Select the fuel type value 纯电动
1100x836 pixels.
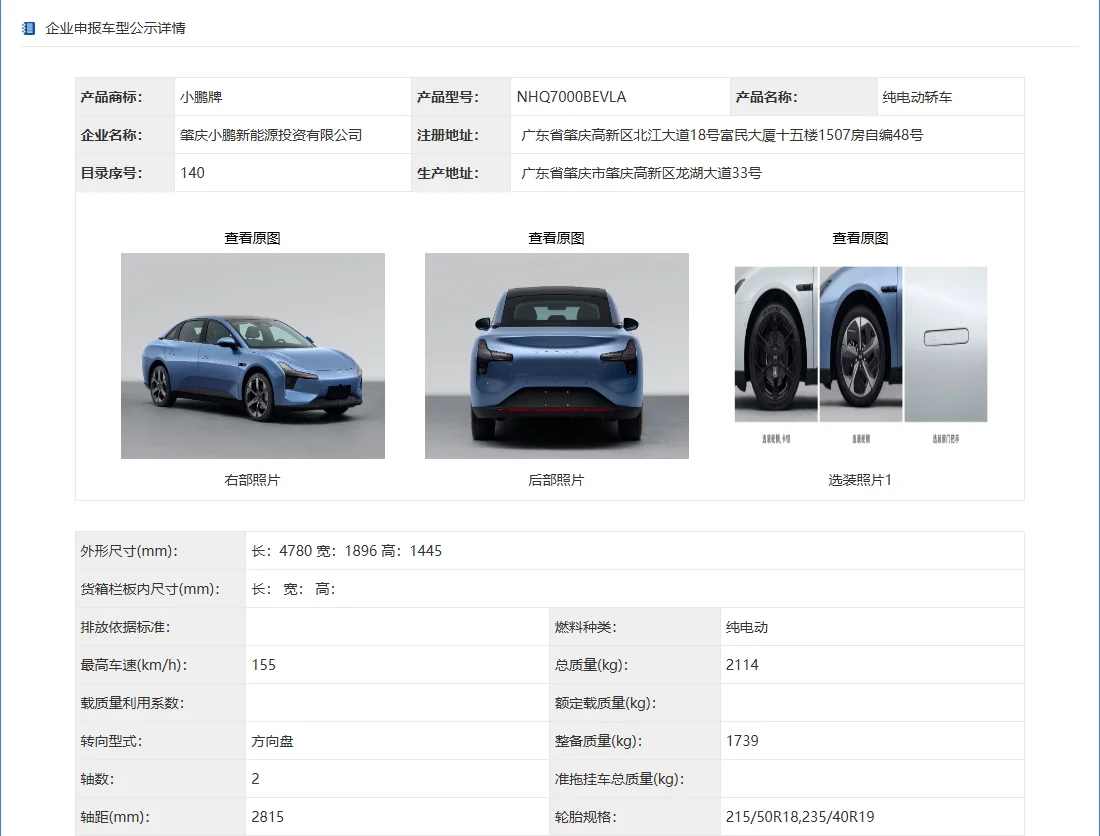[x=746, y=627]
